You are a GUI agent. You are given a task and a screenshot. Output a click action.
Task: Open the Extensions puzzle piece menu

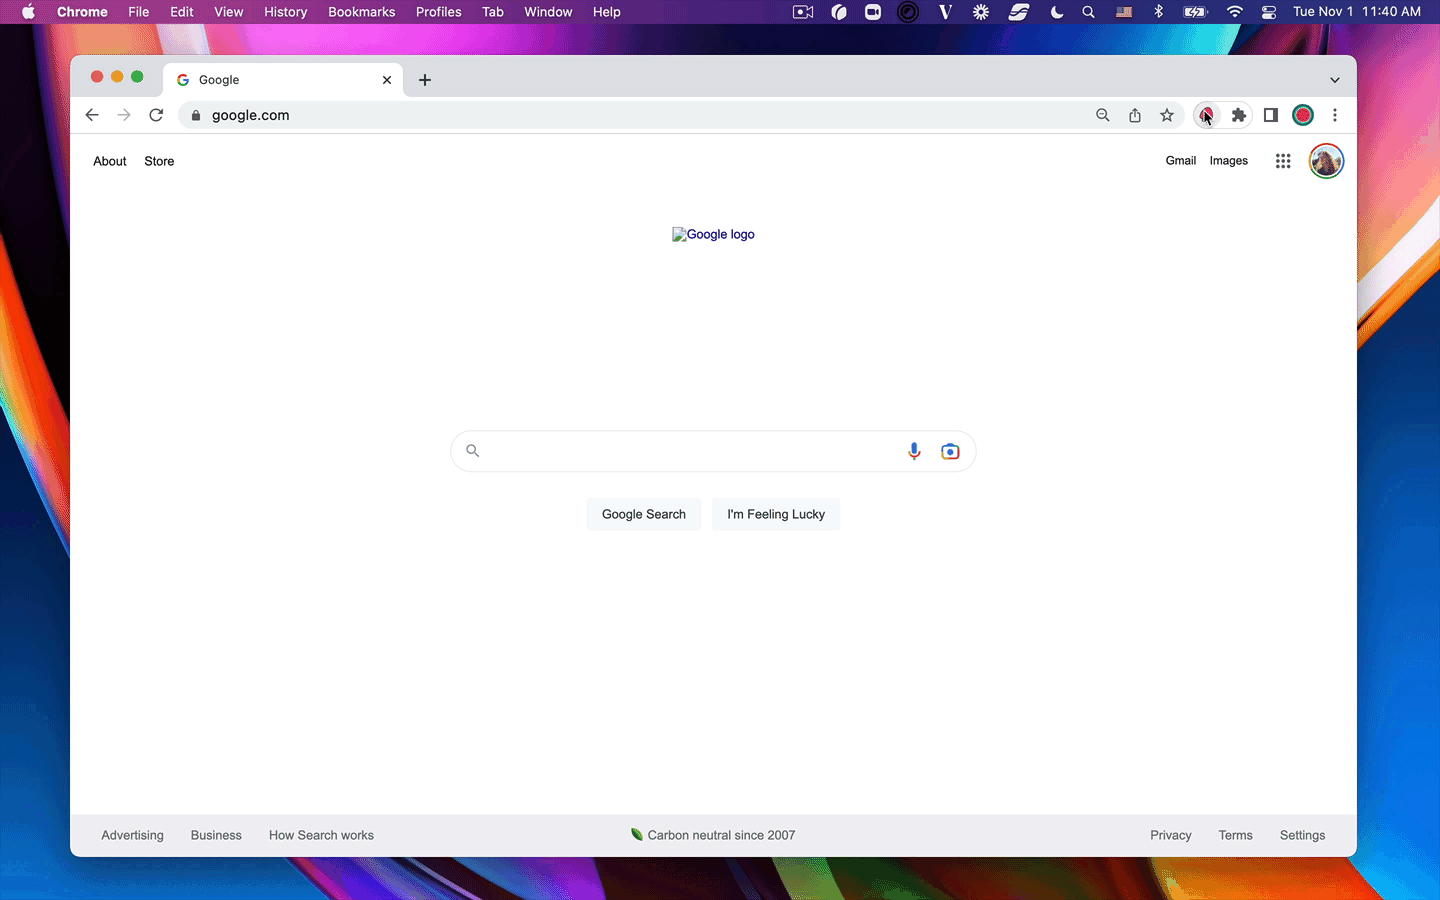point(1239,115)
